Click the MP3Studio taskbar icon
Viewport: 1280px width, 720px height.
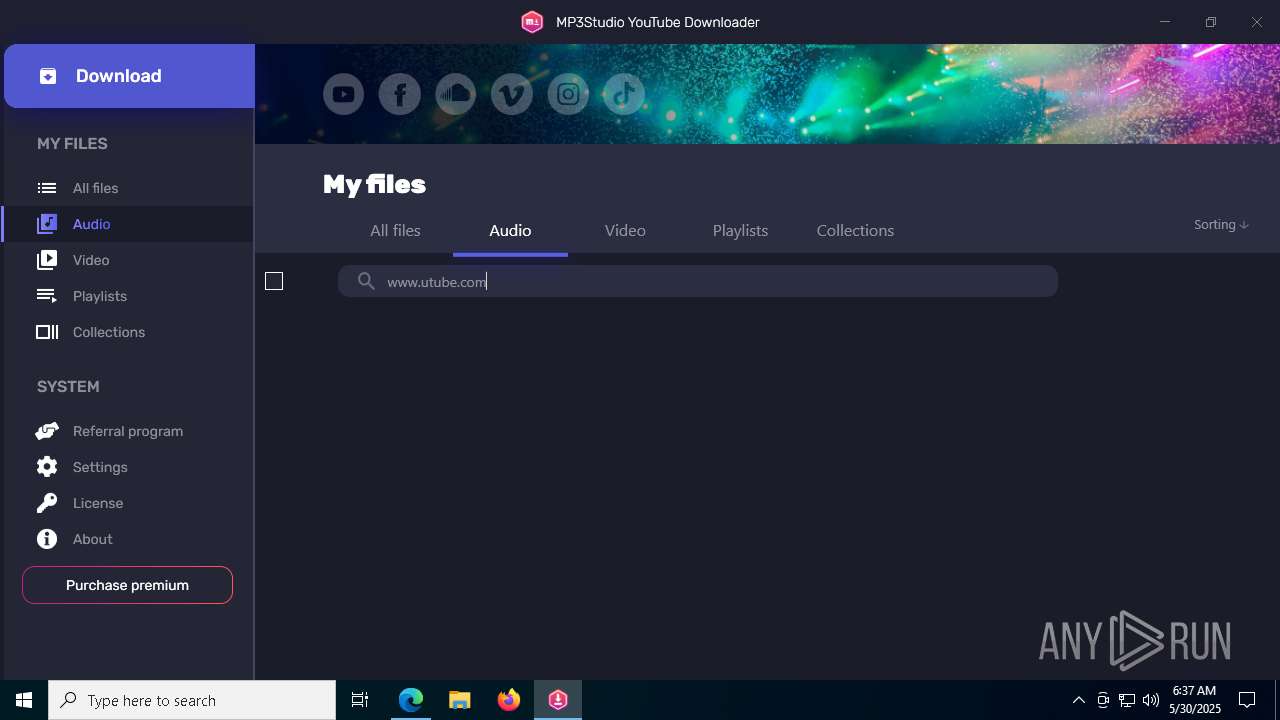click(558, 700)
